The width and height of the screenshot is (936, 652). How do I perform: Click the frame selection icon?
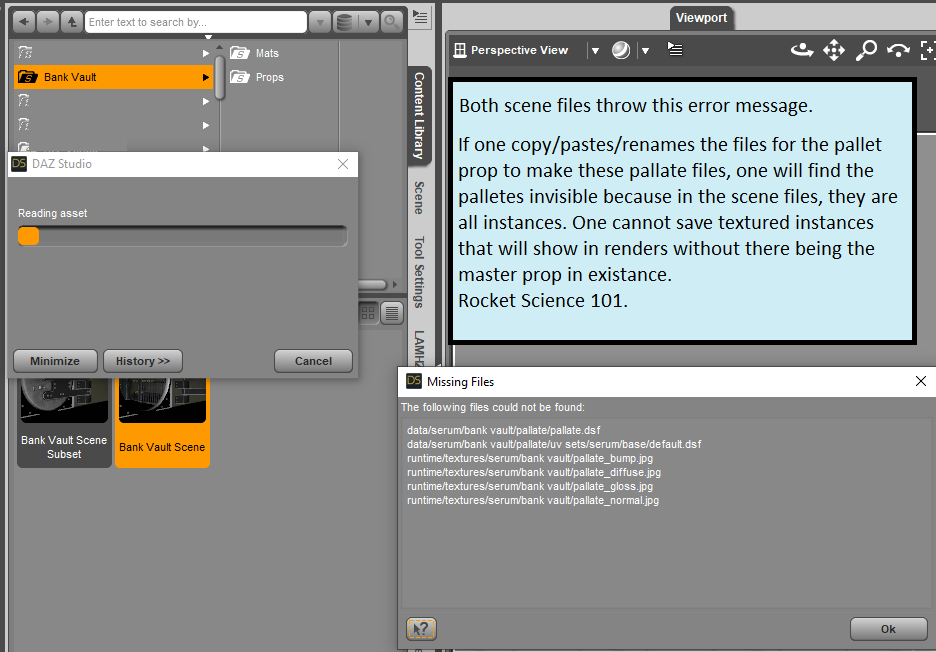click(x=928, y=50)
